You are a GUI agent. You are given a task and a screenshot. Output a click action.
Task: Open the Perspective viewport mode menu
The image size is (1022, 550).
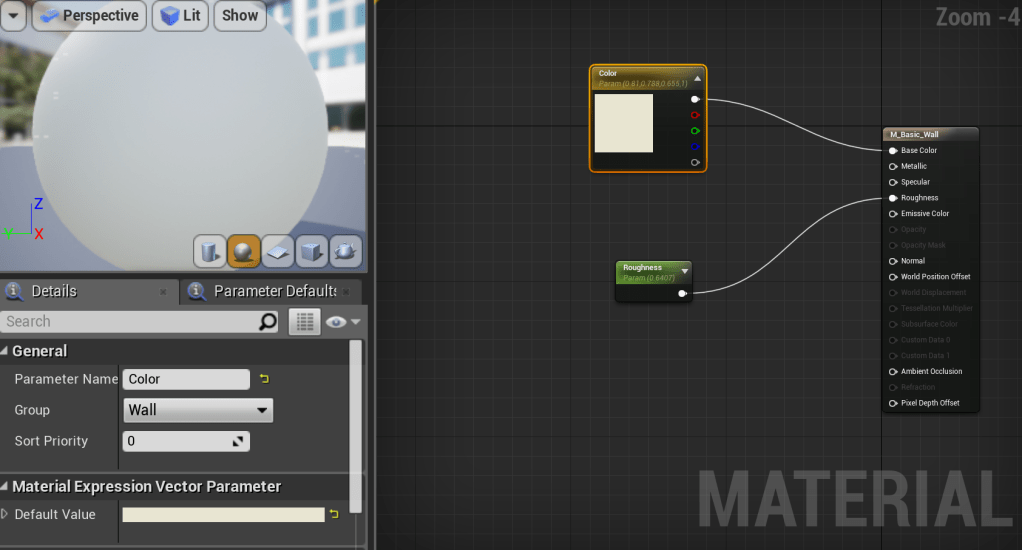[x=90, y=15]
